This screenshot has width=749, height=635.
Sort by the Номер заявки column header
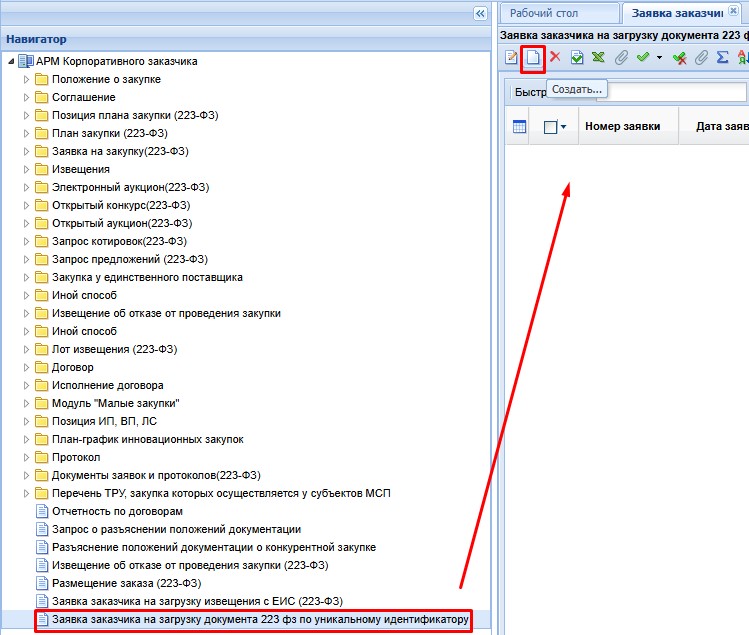(x=623, y=127)
